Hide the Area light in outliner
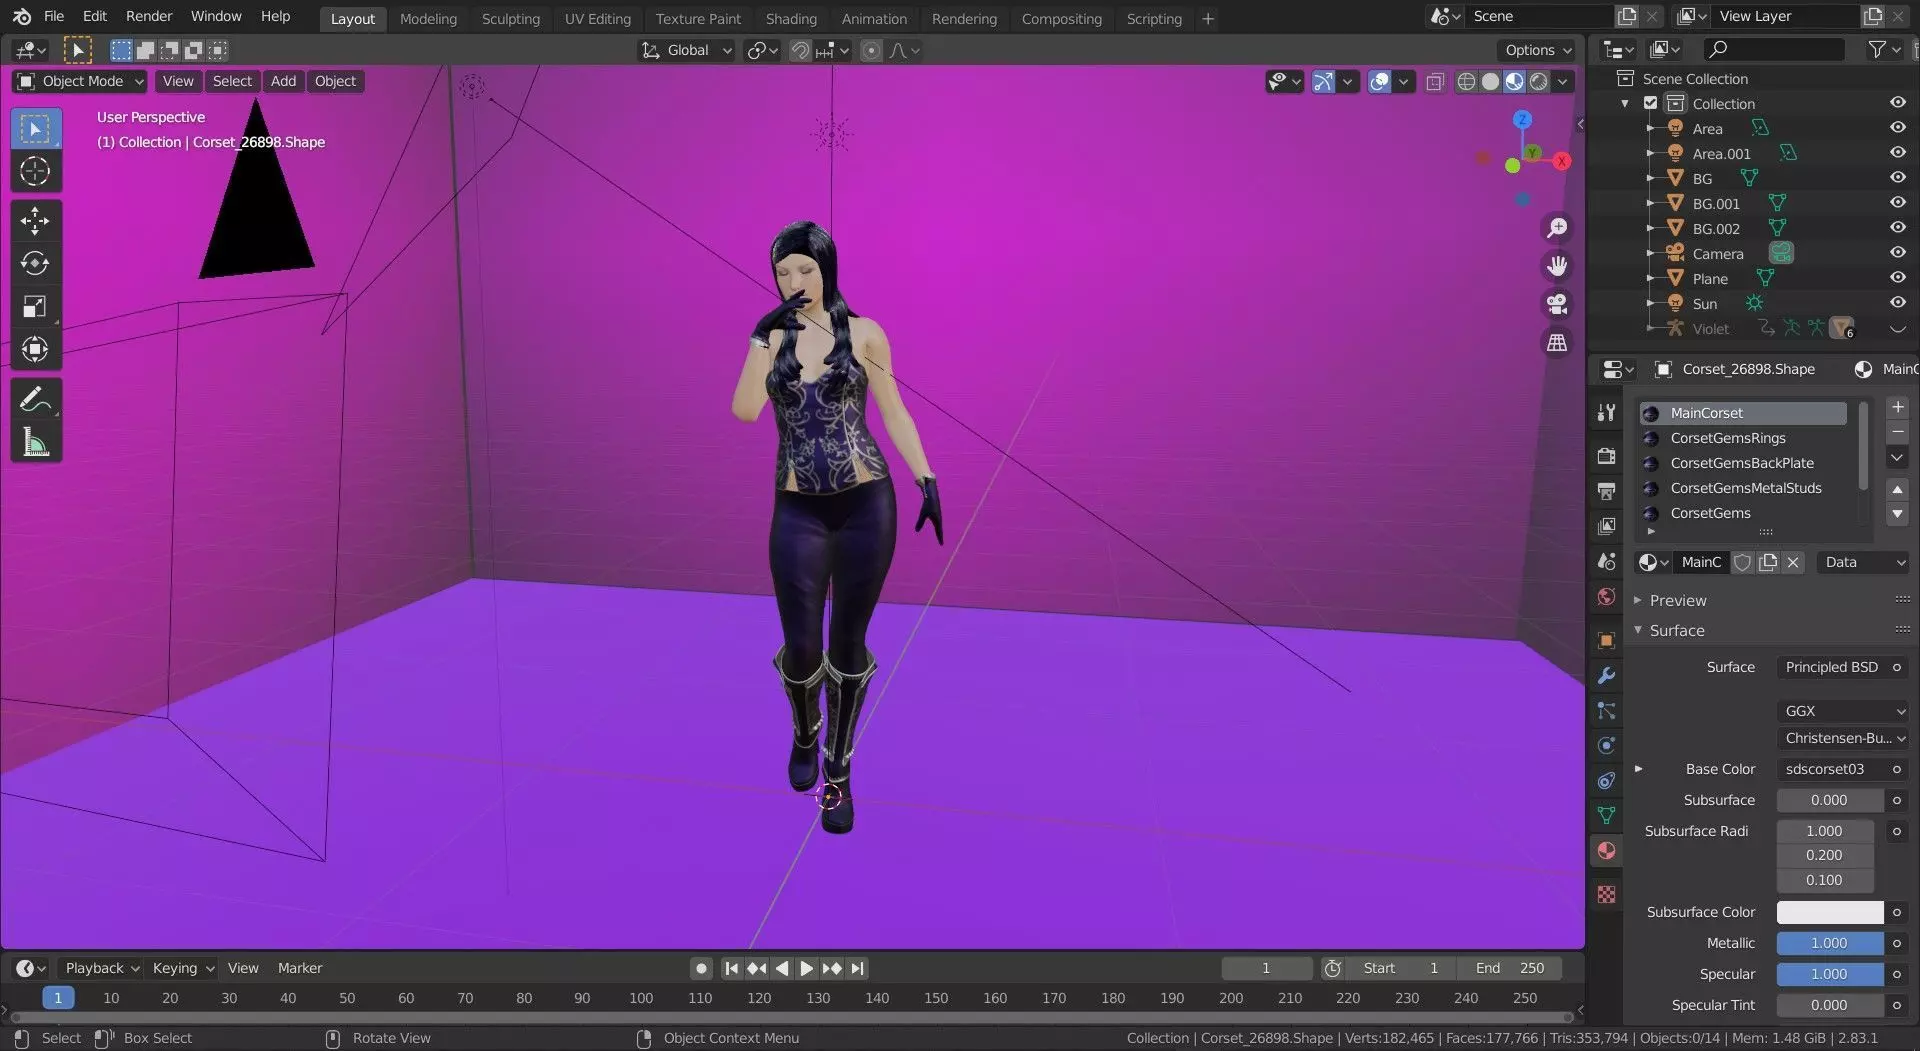 (x=1897, y=128)
